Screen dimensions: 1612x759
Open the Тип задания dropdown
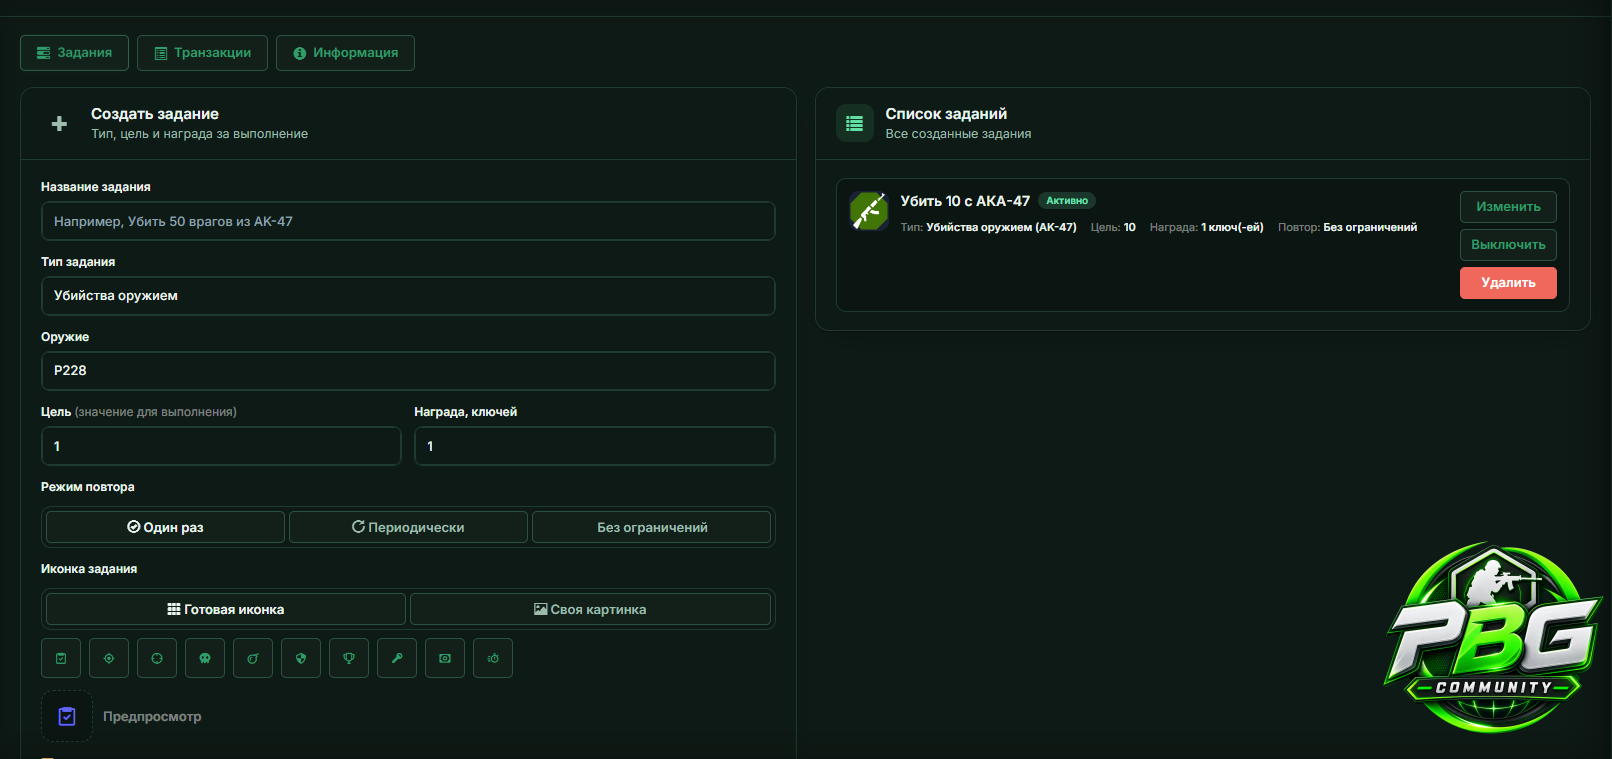tap(408, 296)
